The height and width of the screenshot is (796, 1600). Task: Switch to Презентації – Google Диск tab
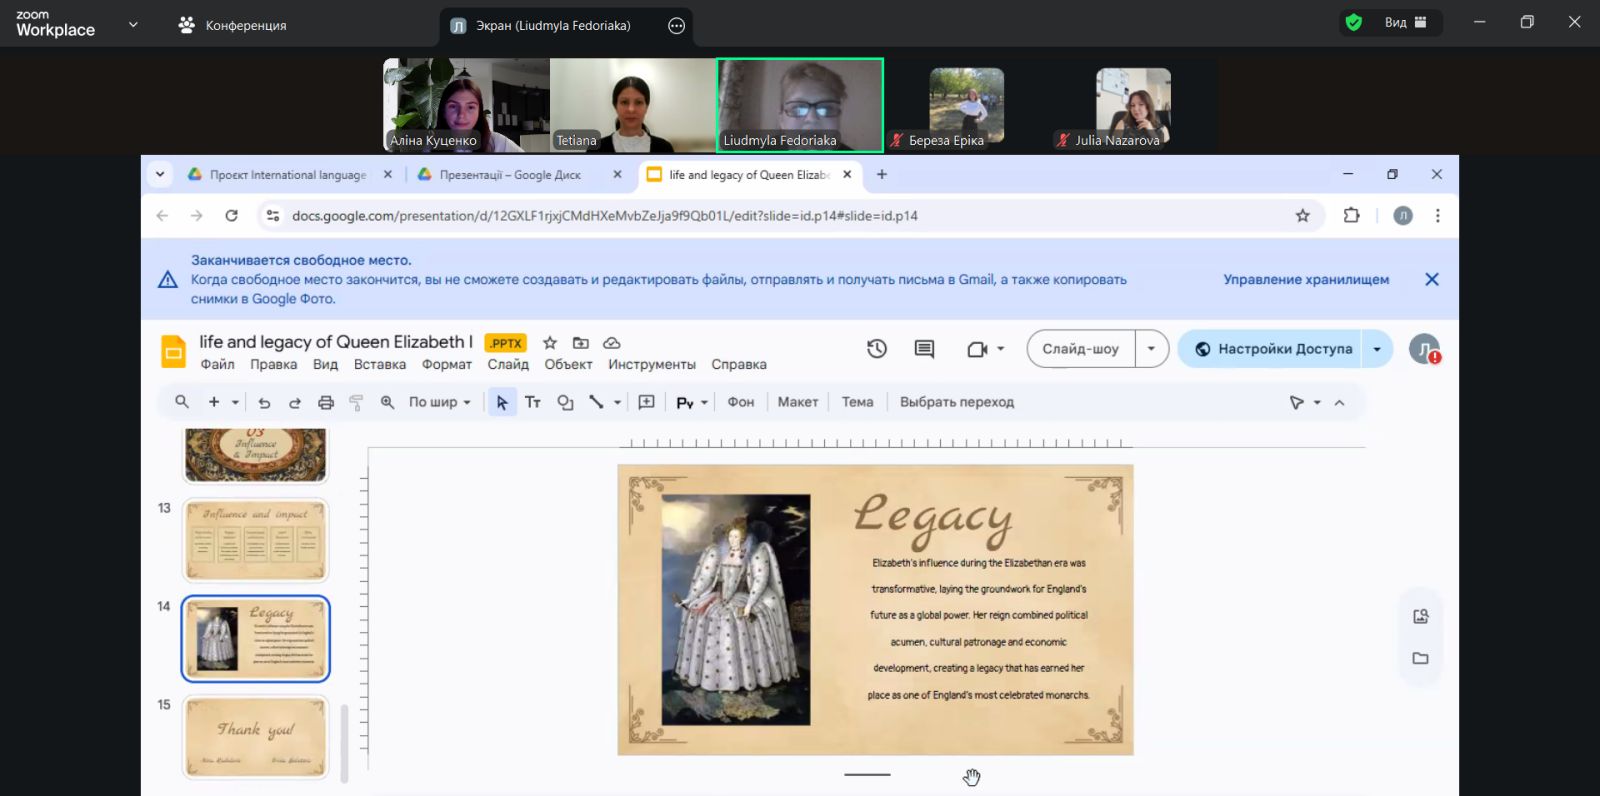pos(510,175)
